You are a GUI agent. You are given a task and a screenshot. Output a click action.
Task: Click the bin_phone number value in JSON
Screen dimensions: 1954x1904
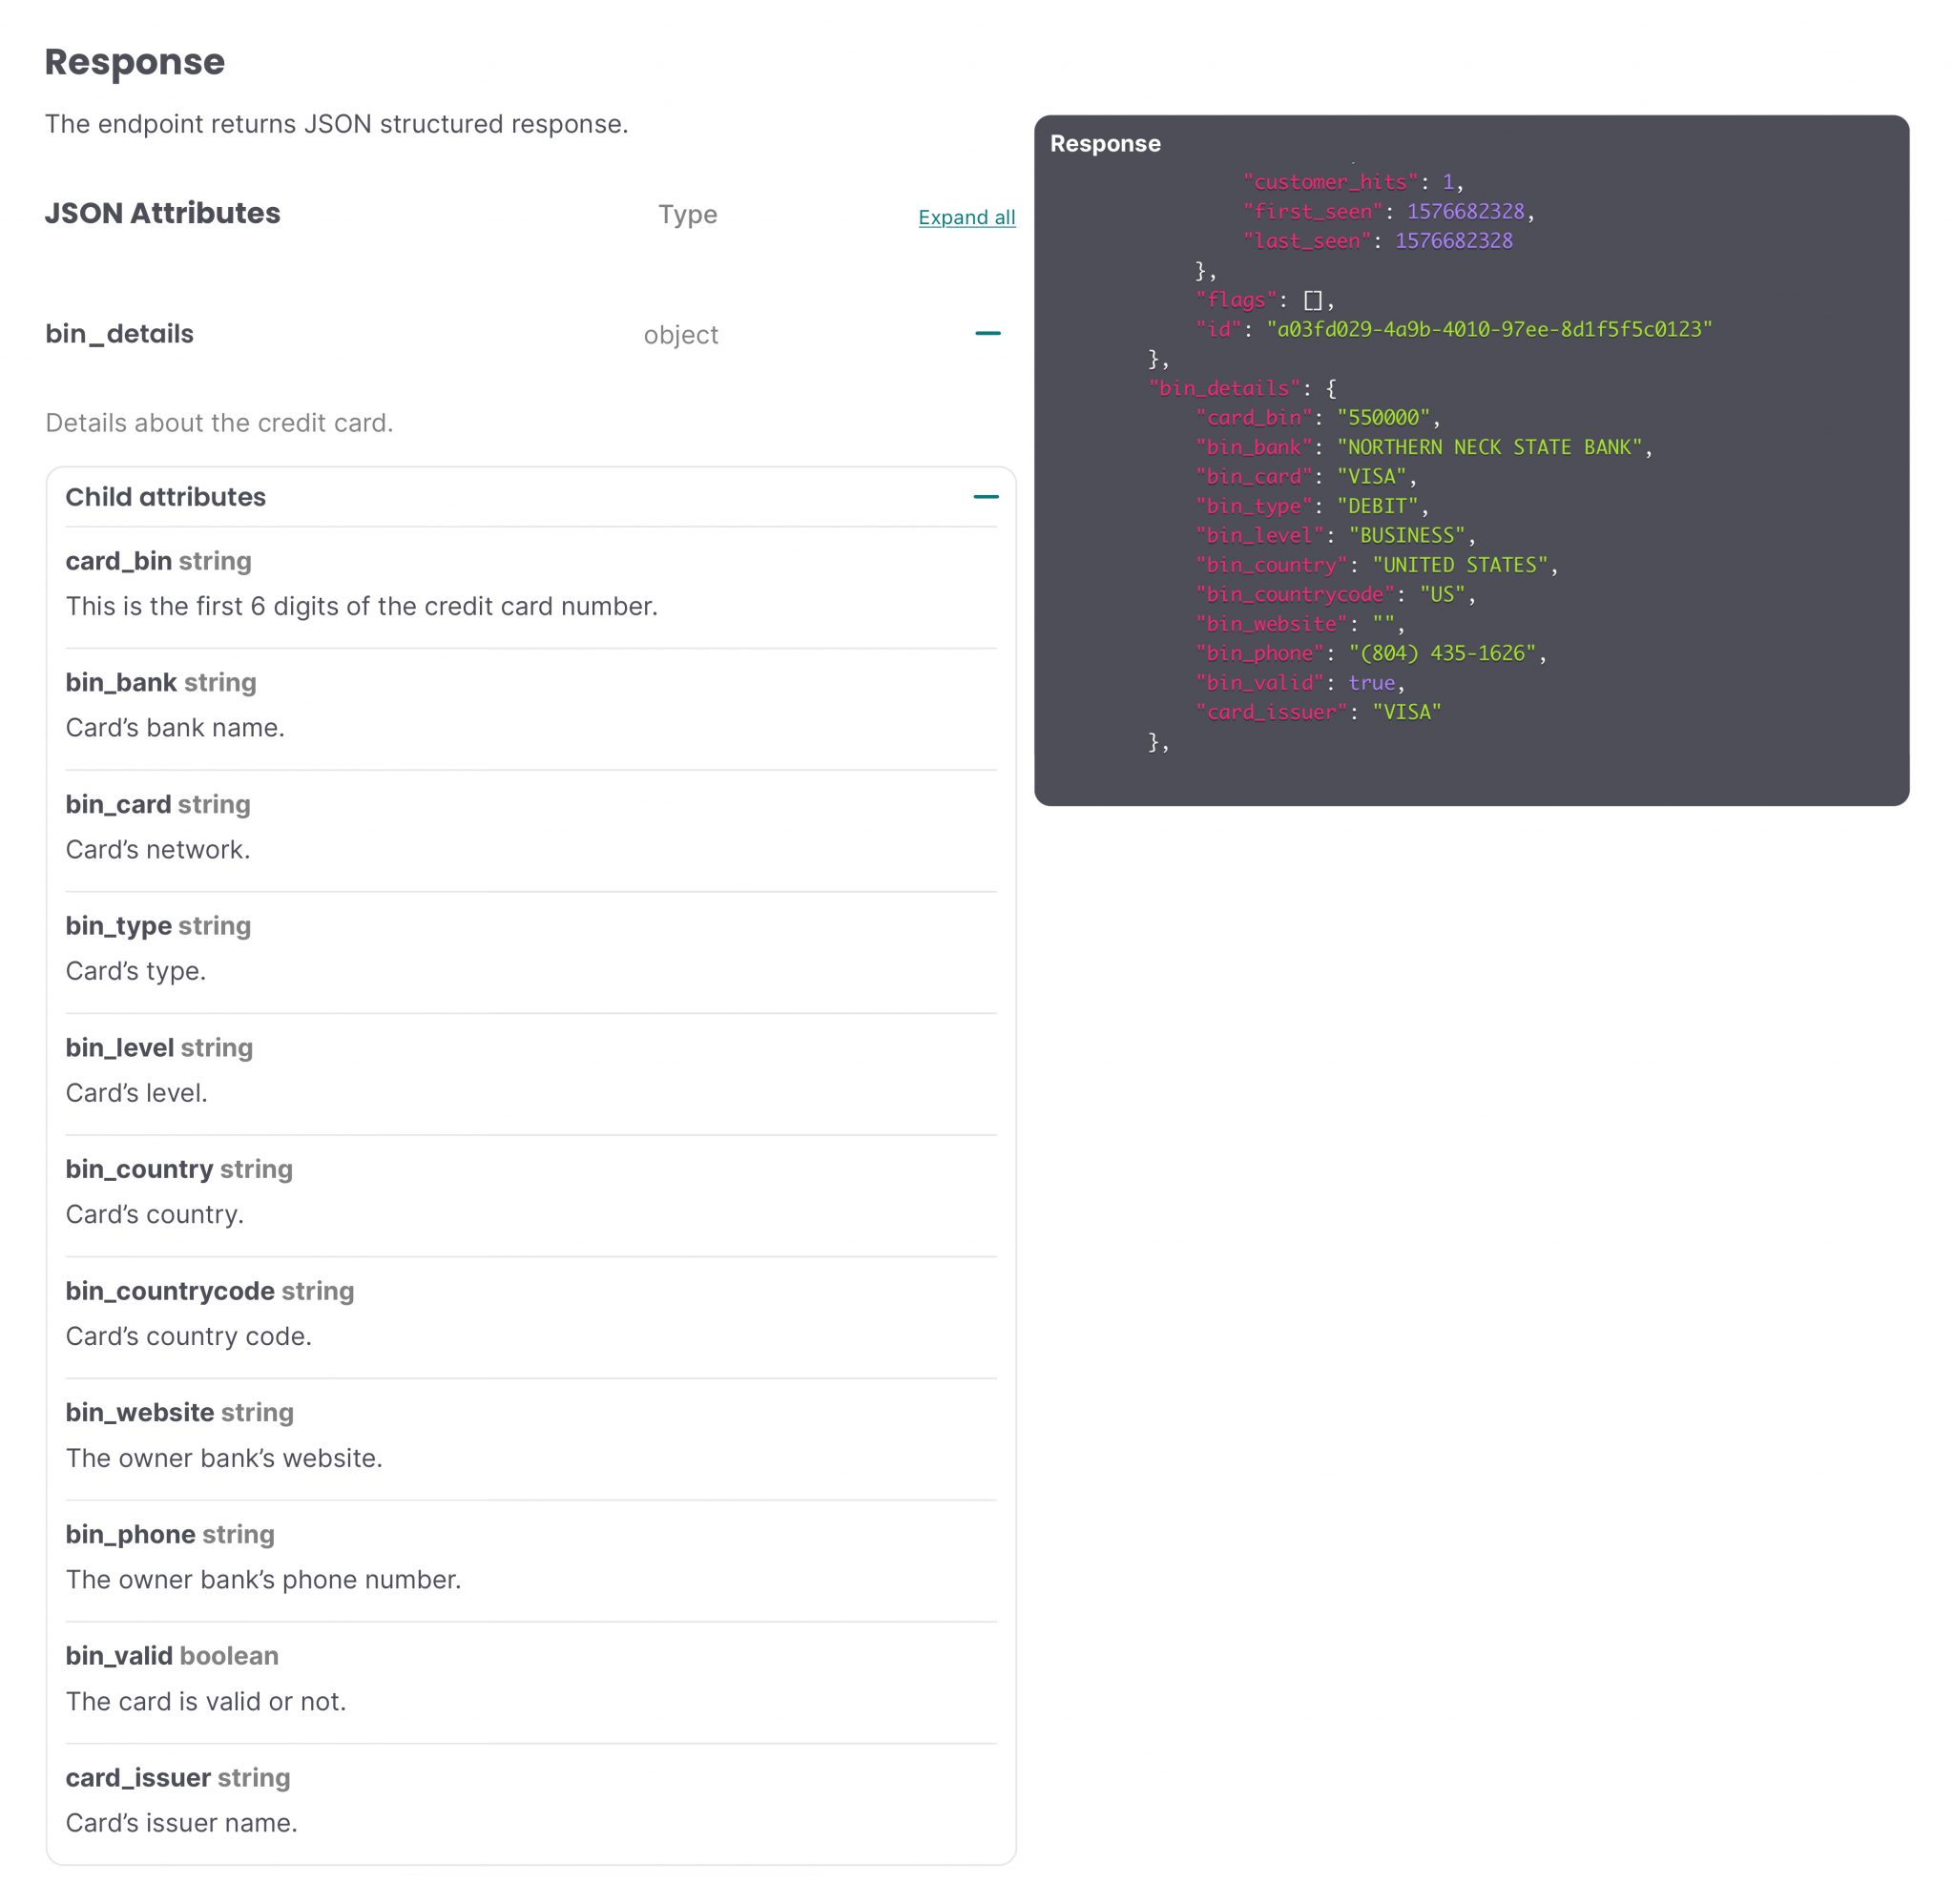pyautogui.click(x=1441, y=653)
